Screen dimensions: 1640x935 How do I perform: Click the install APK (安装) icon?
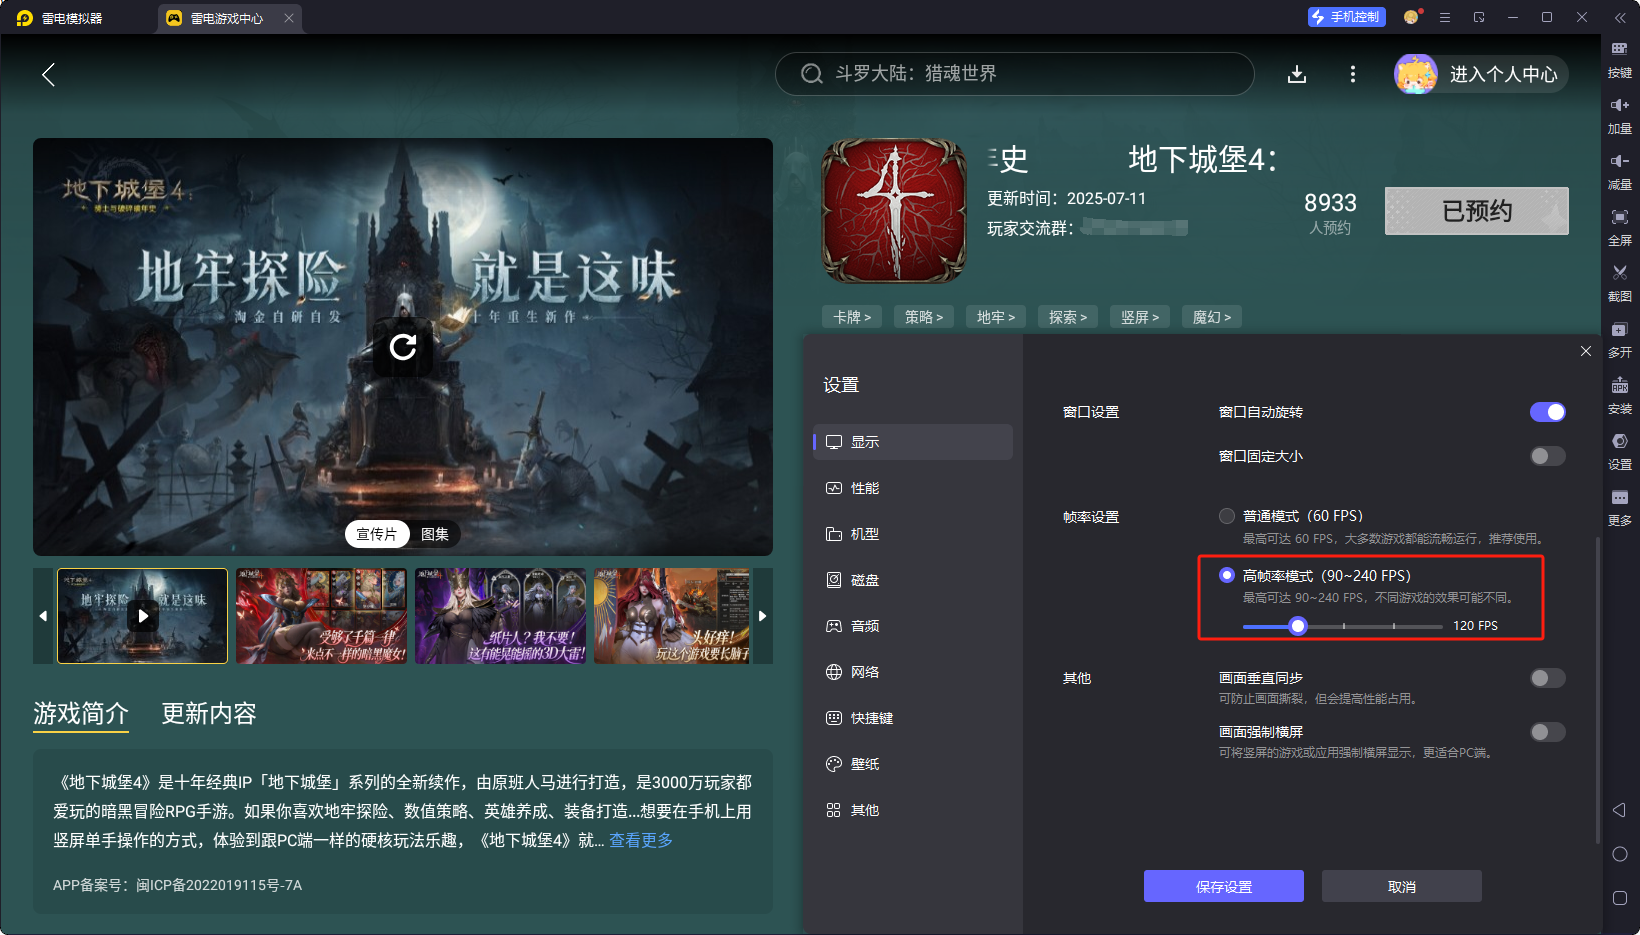(x=1619, y=386)
